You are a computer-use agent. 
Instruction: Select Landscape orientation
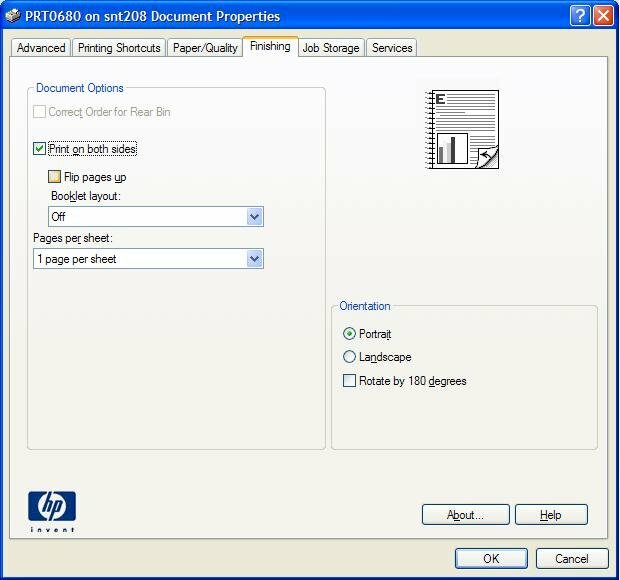click(349, 357)
